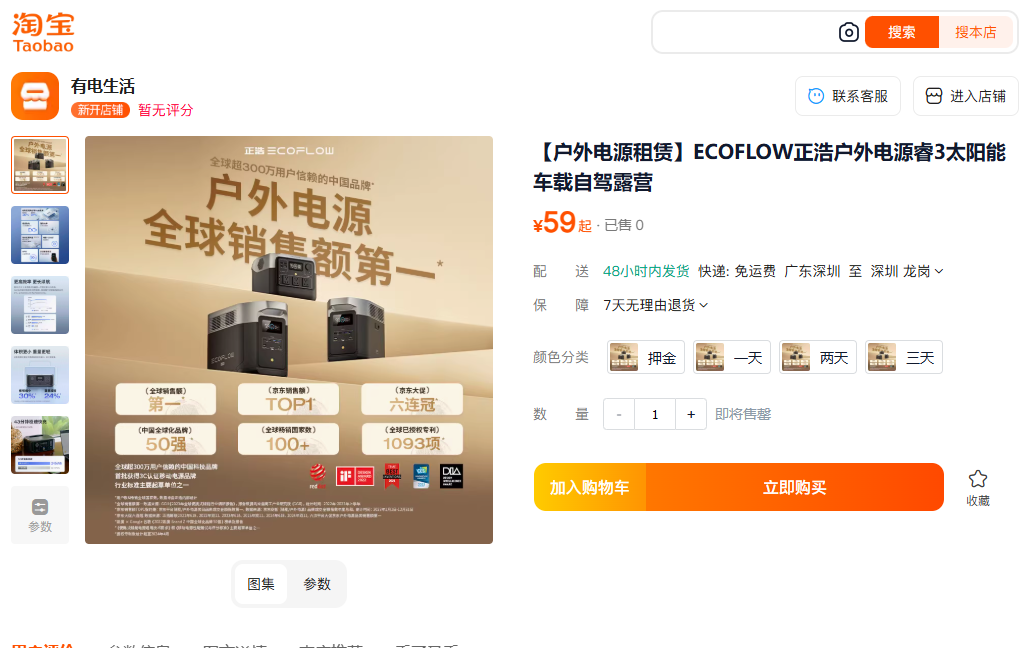Choose the 三天 rental option

coord(904,357)
